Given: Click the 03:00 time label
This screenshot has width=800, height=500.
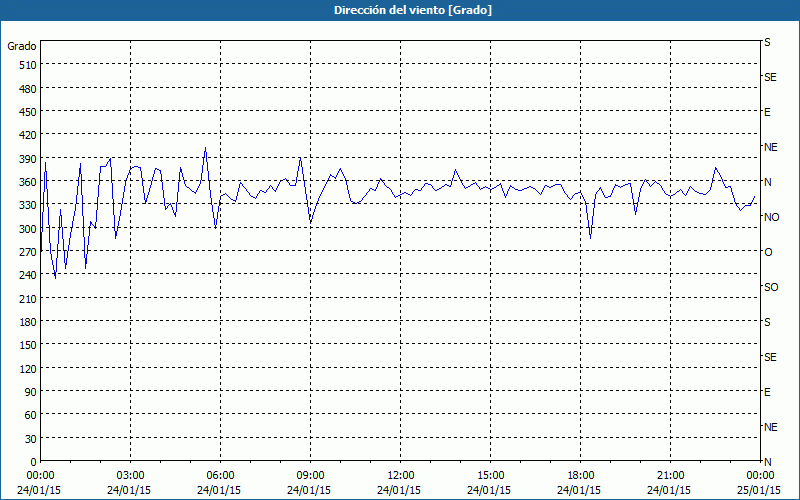Looking at the screenshot, I should [x=130, y=476].
